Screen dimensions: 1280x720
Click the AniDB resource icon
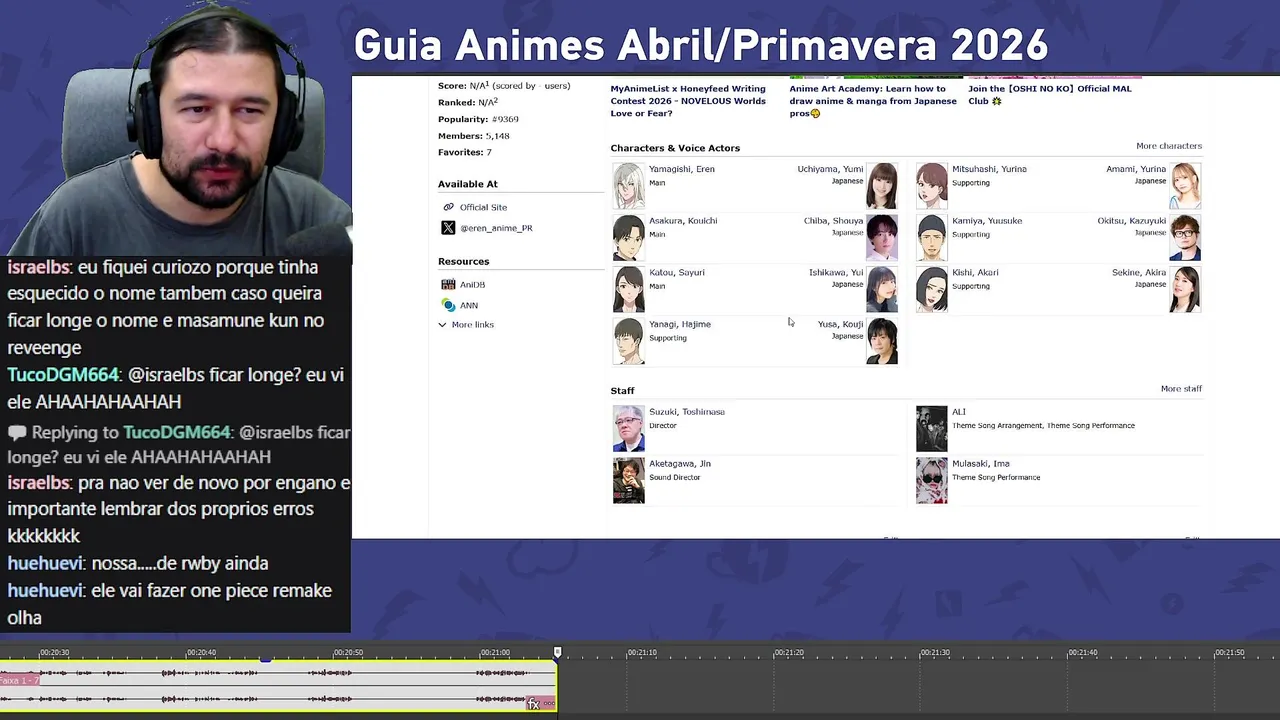pos(448,285)
